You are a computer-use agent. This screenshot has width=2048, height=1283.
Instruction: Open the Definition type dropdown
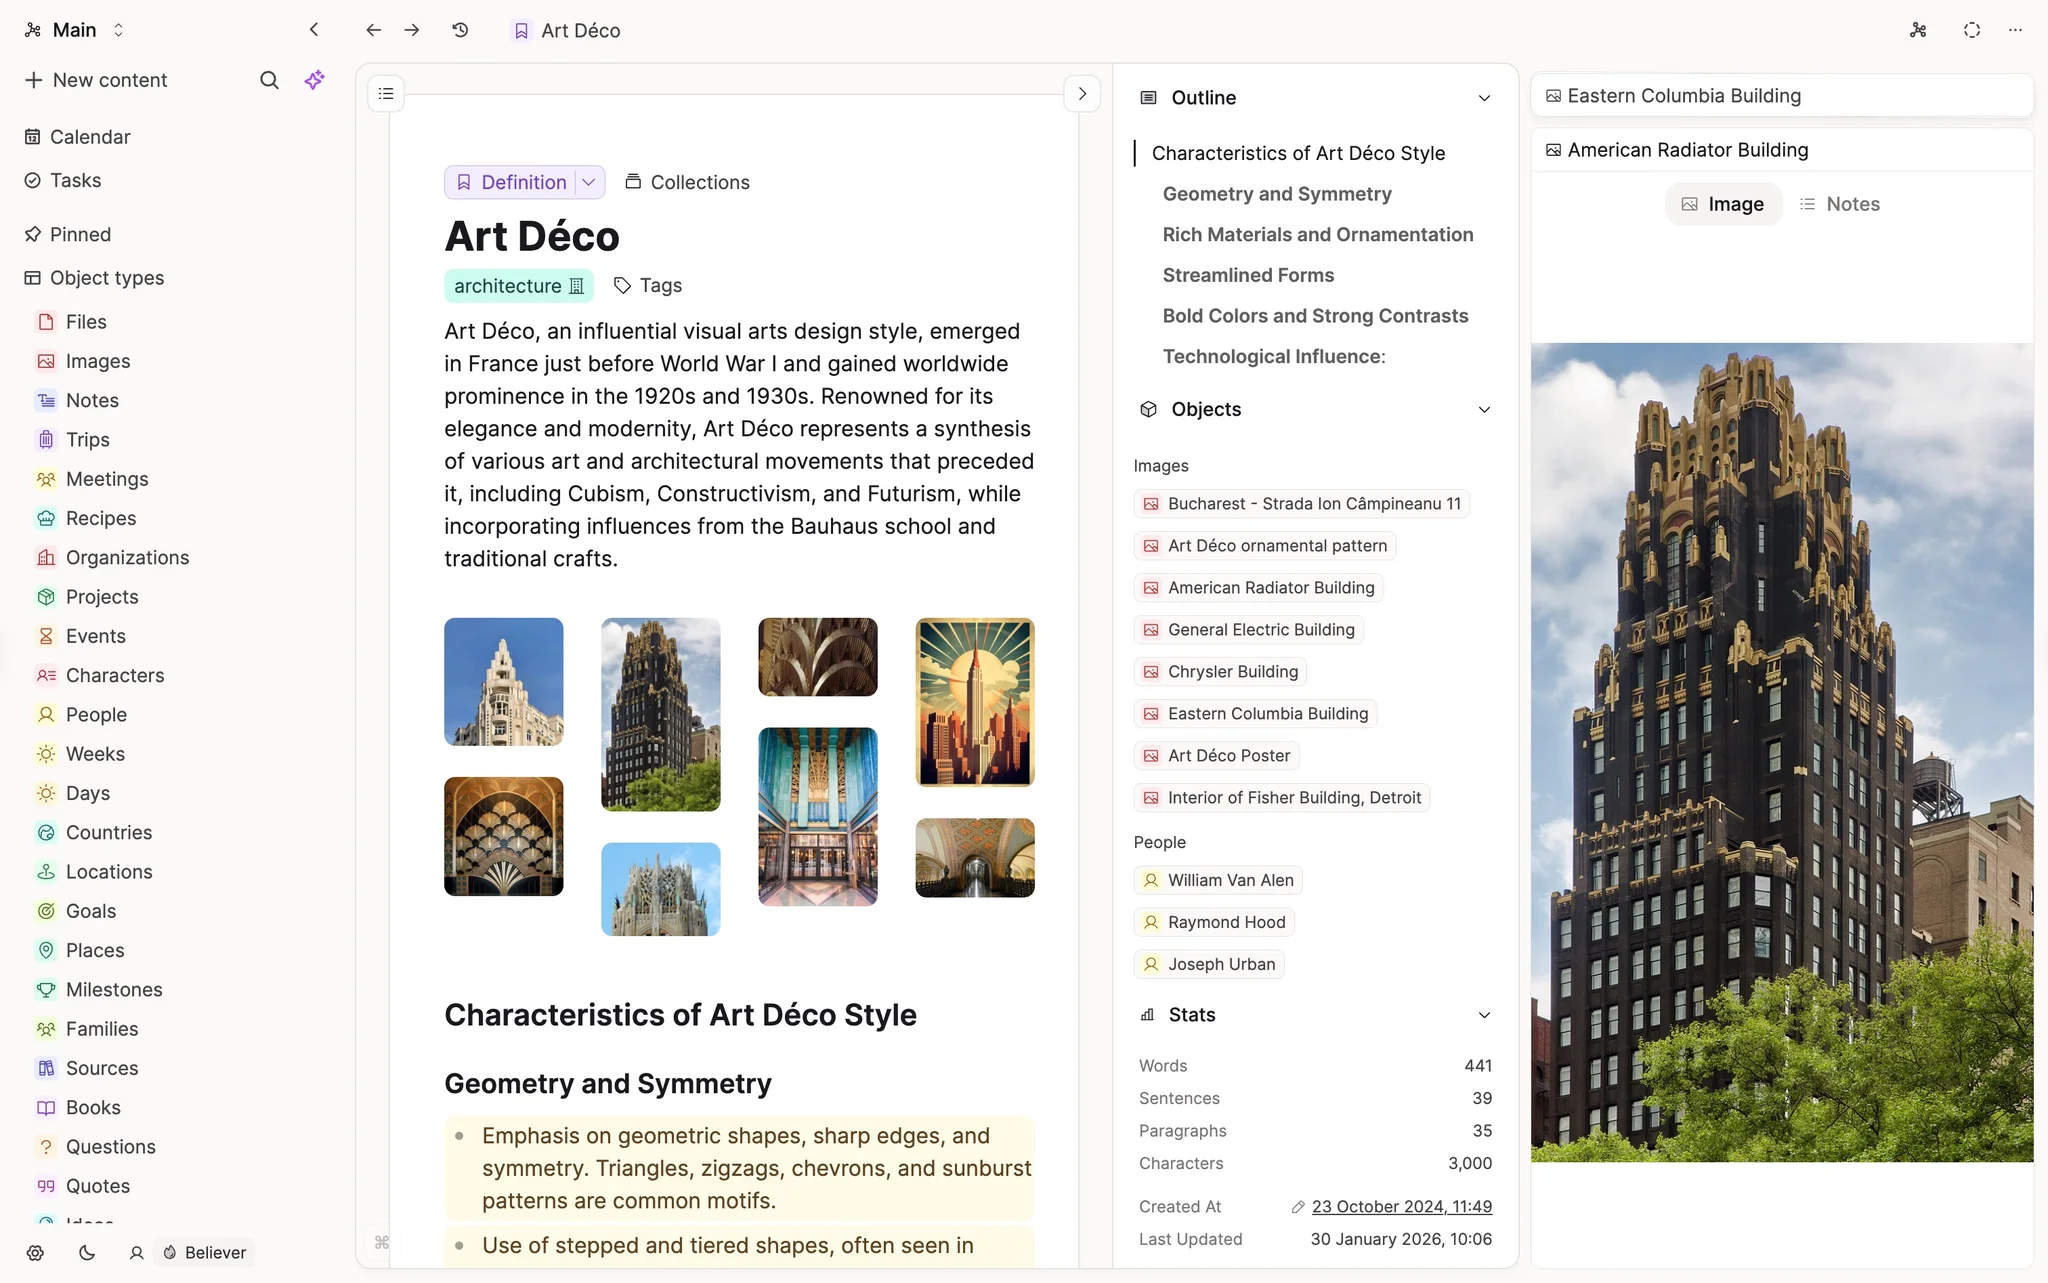pos(588,182)
